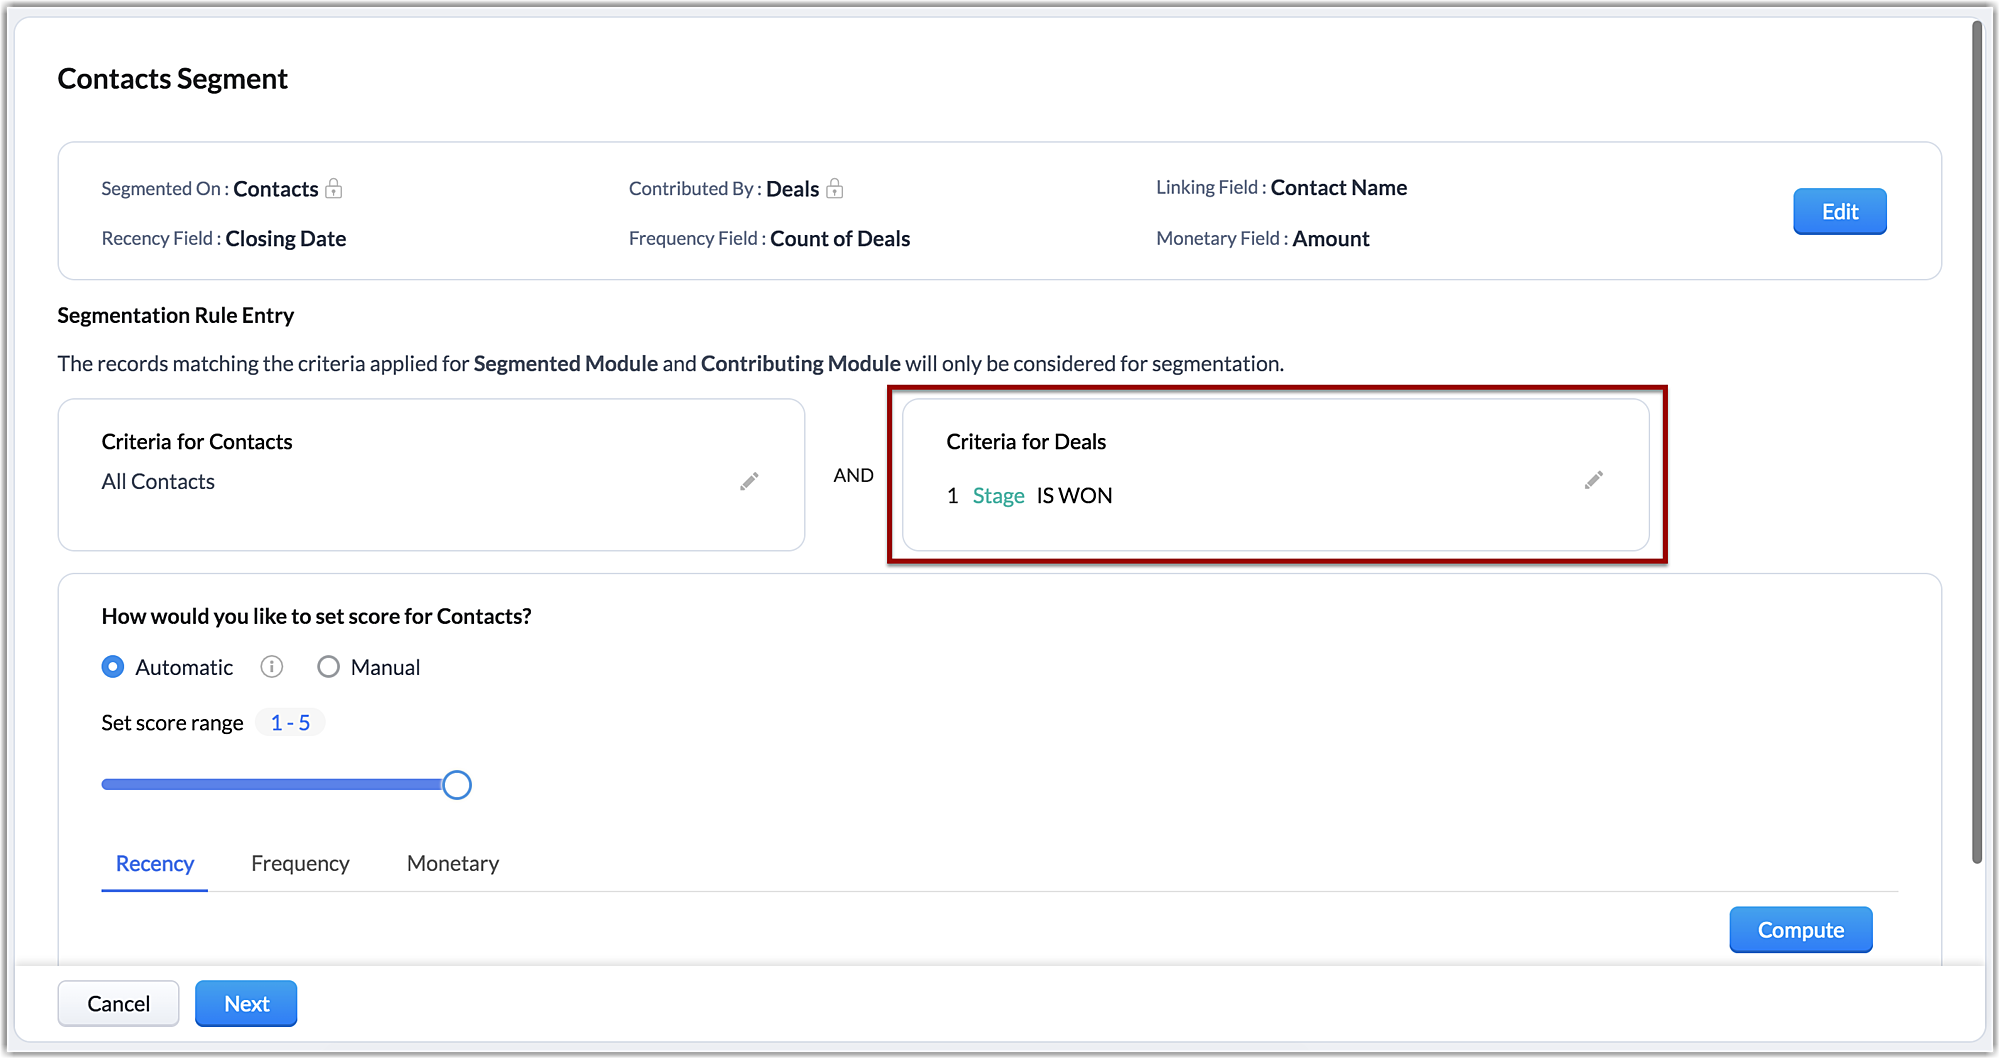2000x1059 pixels.
Task: Click the lock icon next to Deals
Action: pos(835,189)
